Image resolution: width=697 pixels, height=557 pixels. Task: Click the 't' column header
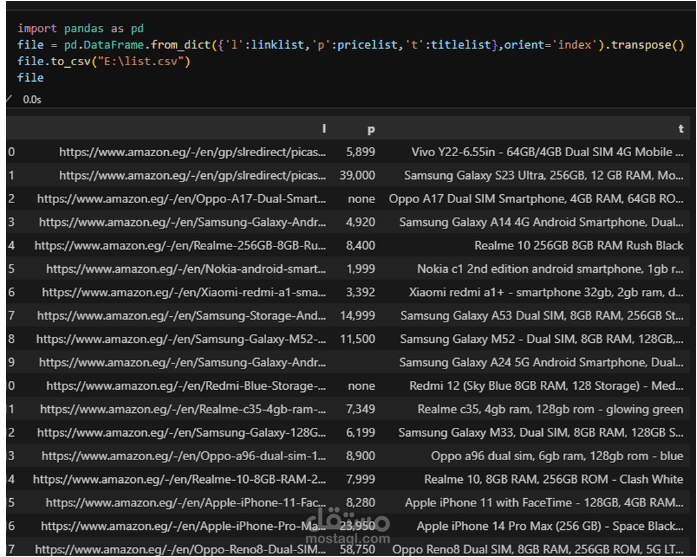681,128
